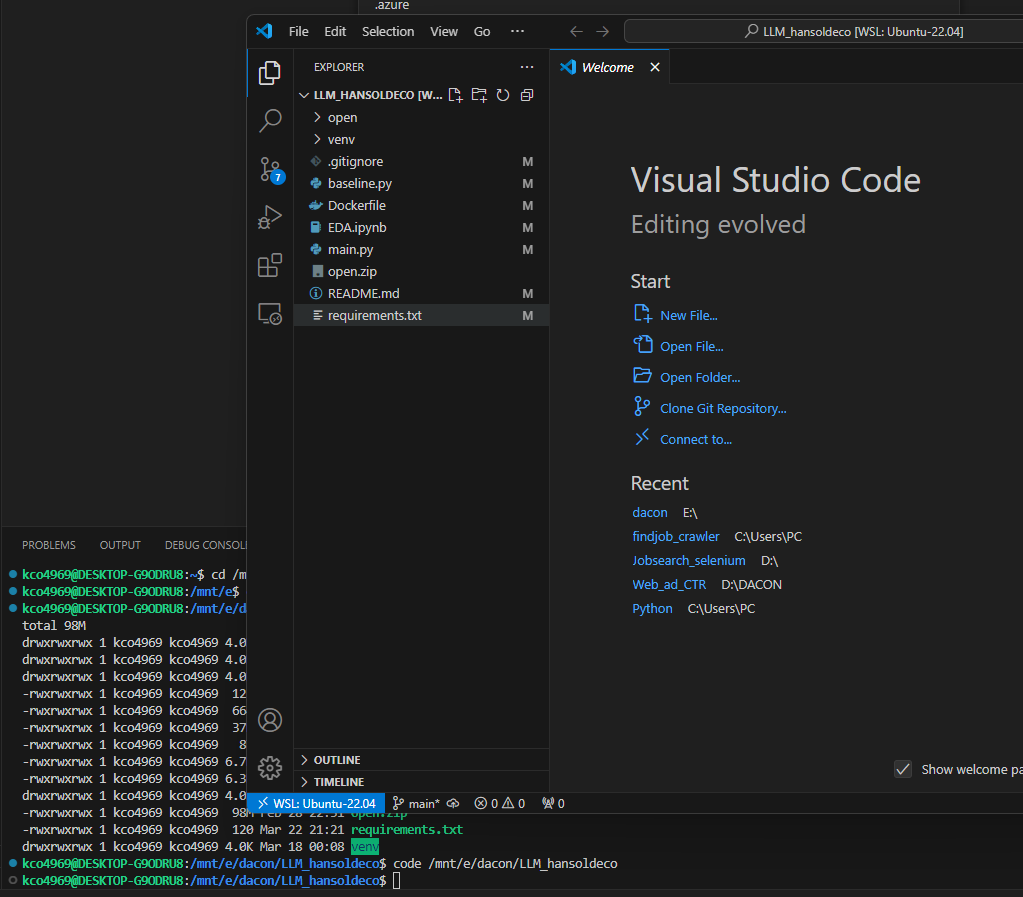Open Explorer views and more actions menu
Image resolution: width=1023 pixels, height=897 pixels.
coord(527,67)
